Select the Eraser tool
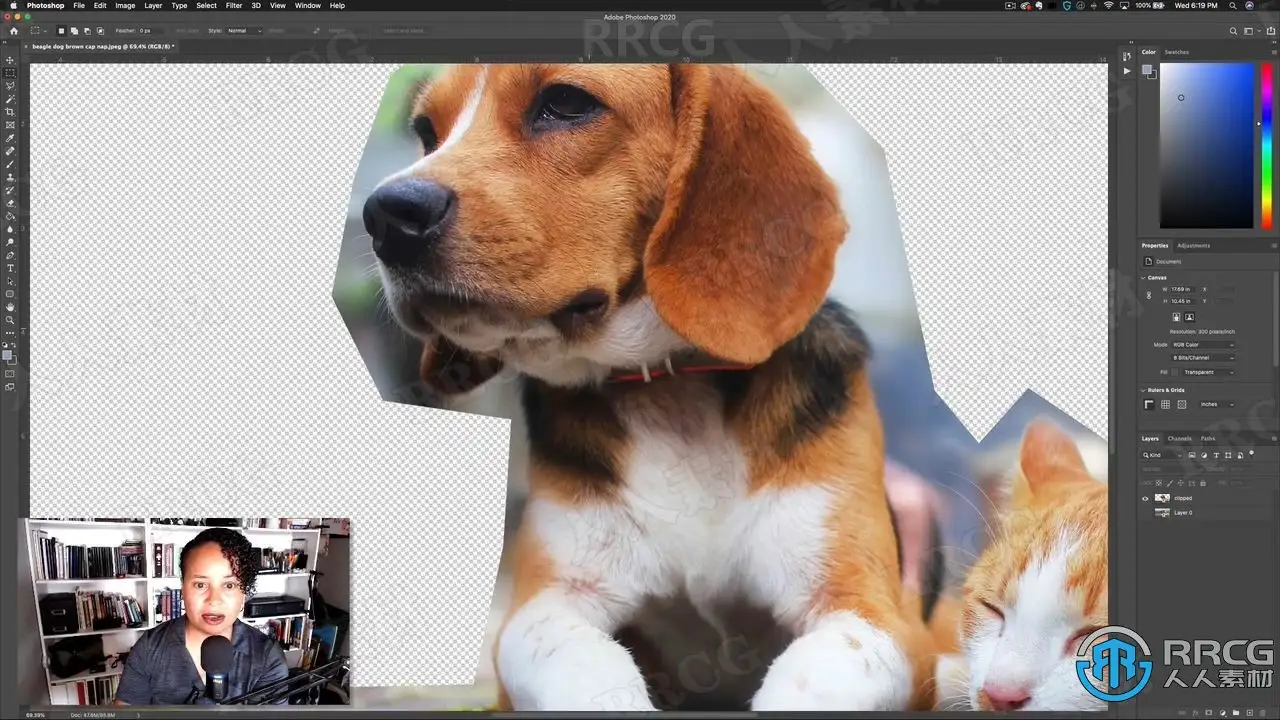 pyautogui.click(x=11, y=203)
